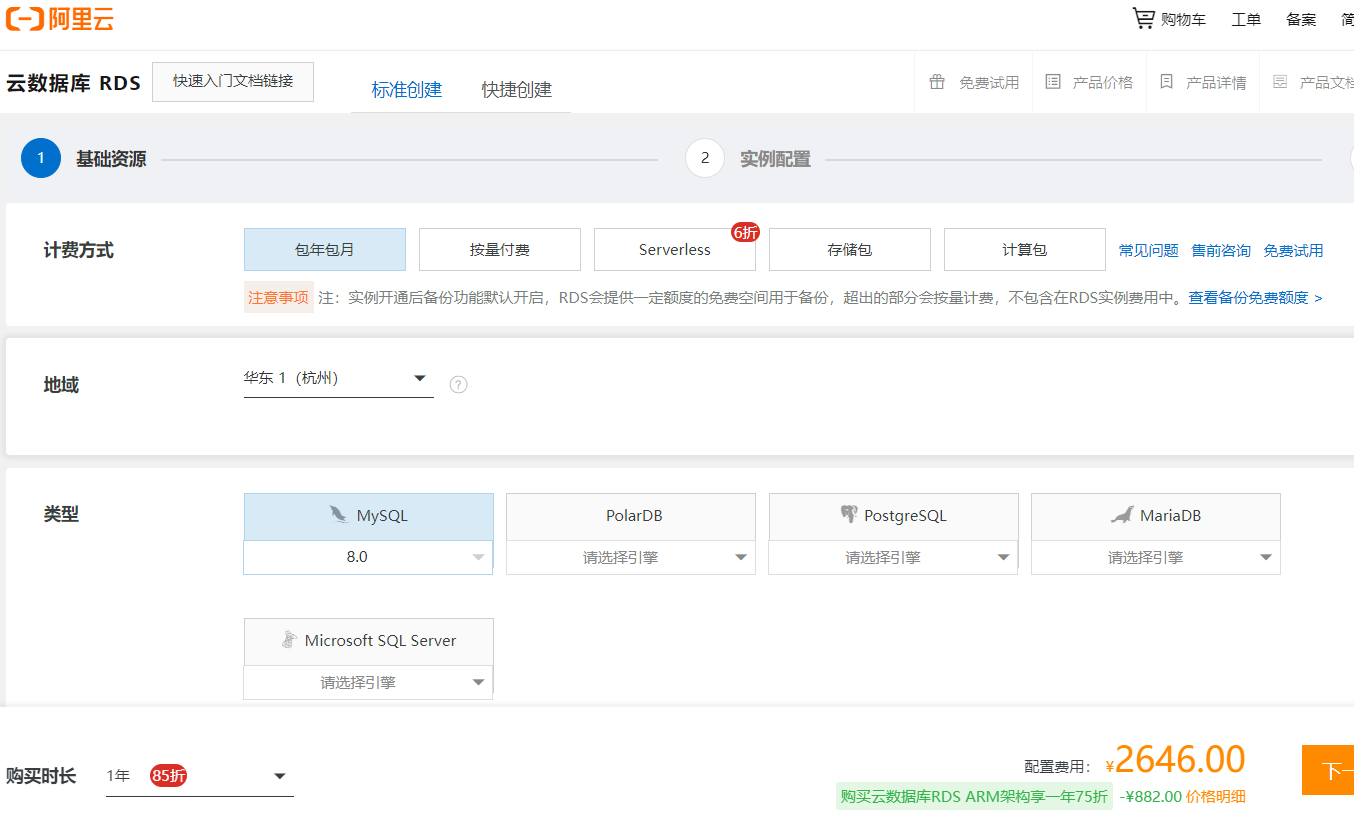This screenshot has width=1354, height=823.
Task: Open 免费试用 in the header bar
Action: 989,82
